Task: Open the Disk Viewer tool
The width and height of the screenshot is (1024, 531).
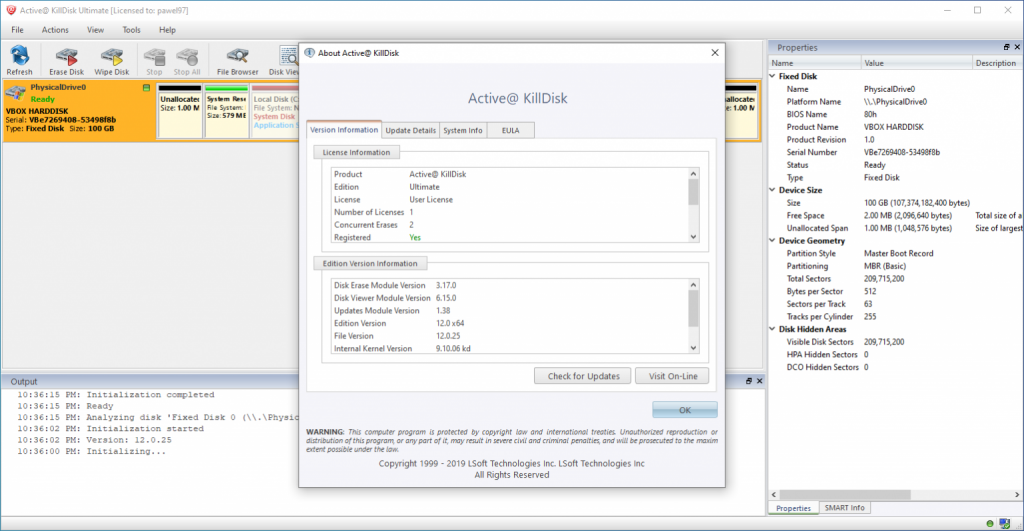Action: click(283, 61)
